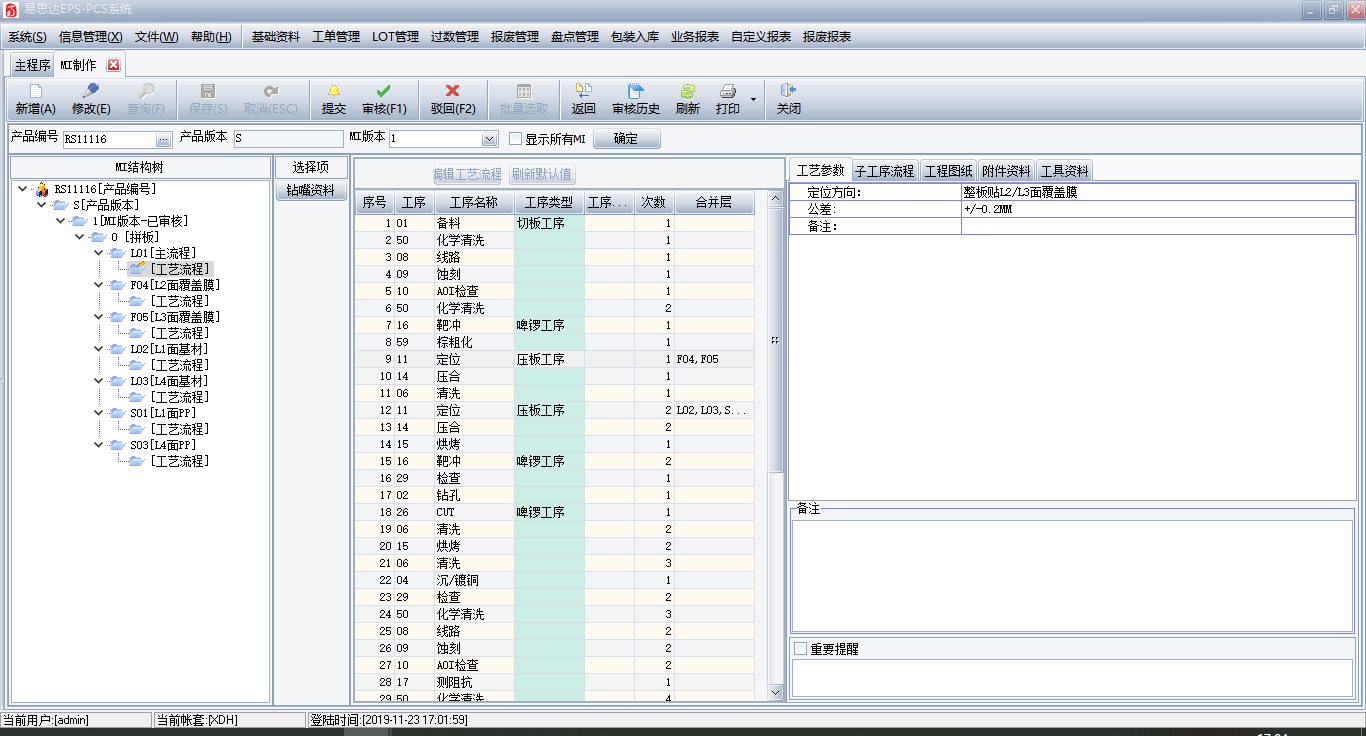Click the 新增(A) toolbar icon
Viewport: 1366px width, 736px height.
point(35,99)
